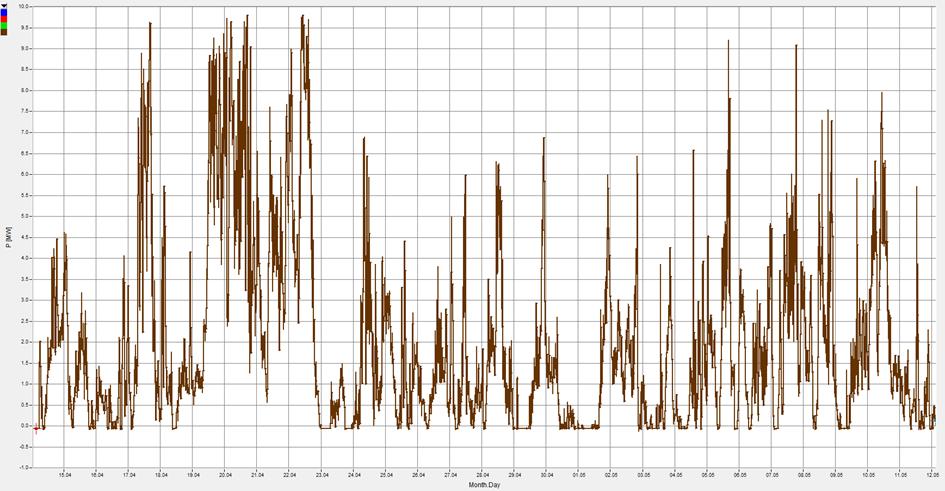Click the '6.5' y-axis value label

click(x=25, y=153)
